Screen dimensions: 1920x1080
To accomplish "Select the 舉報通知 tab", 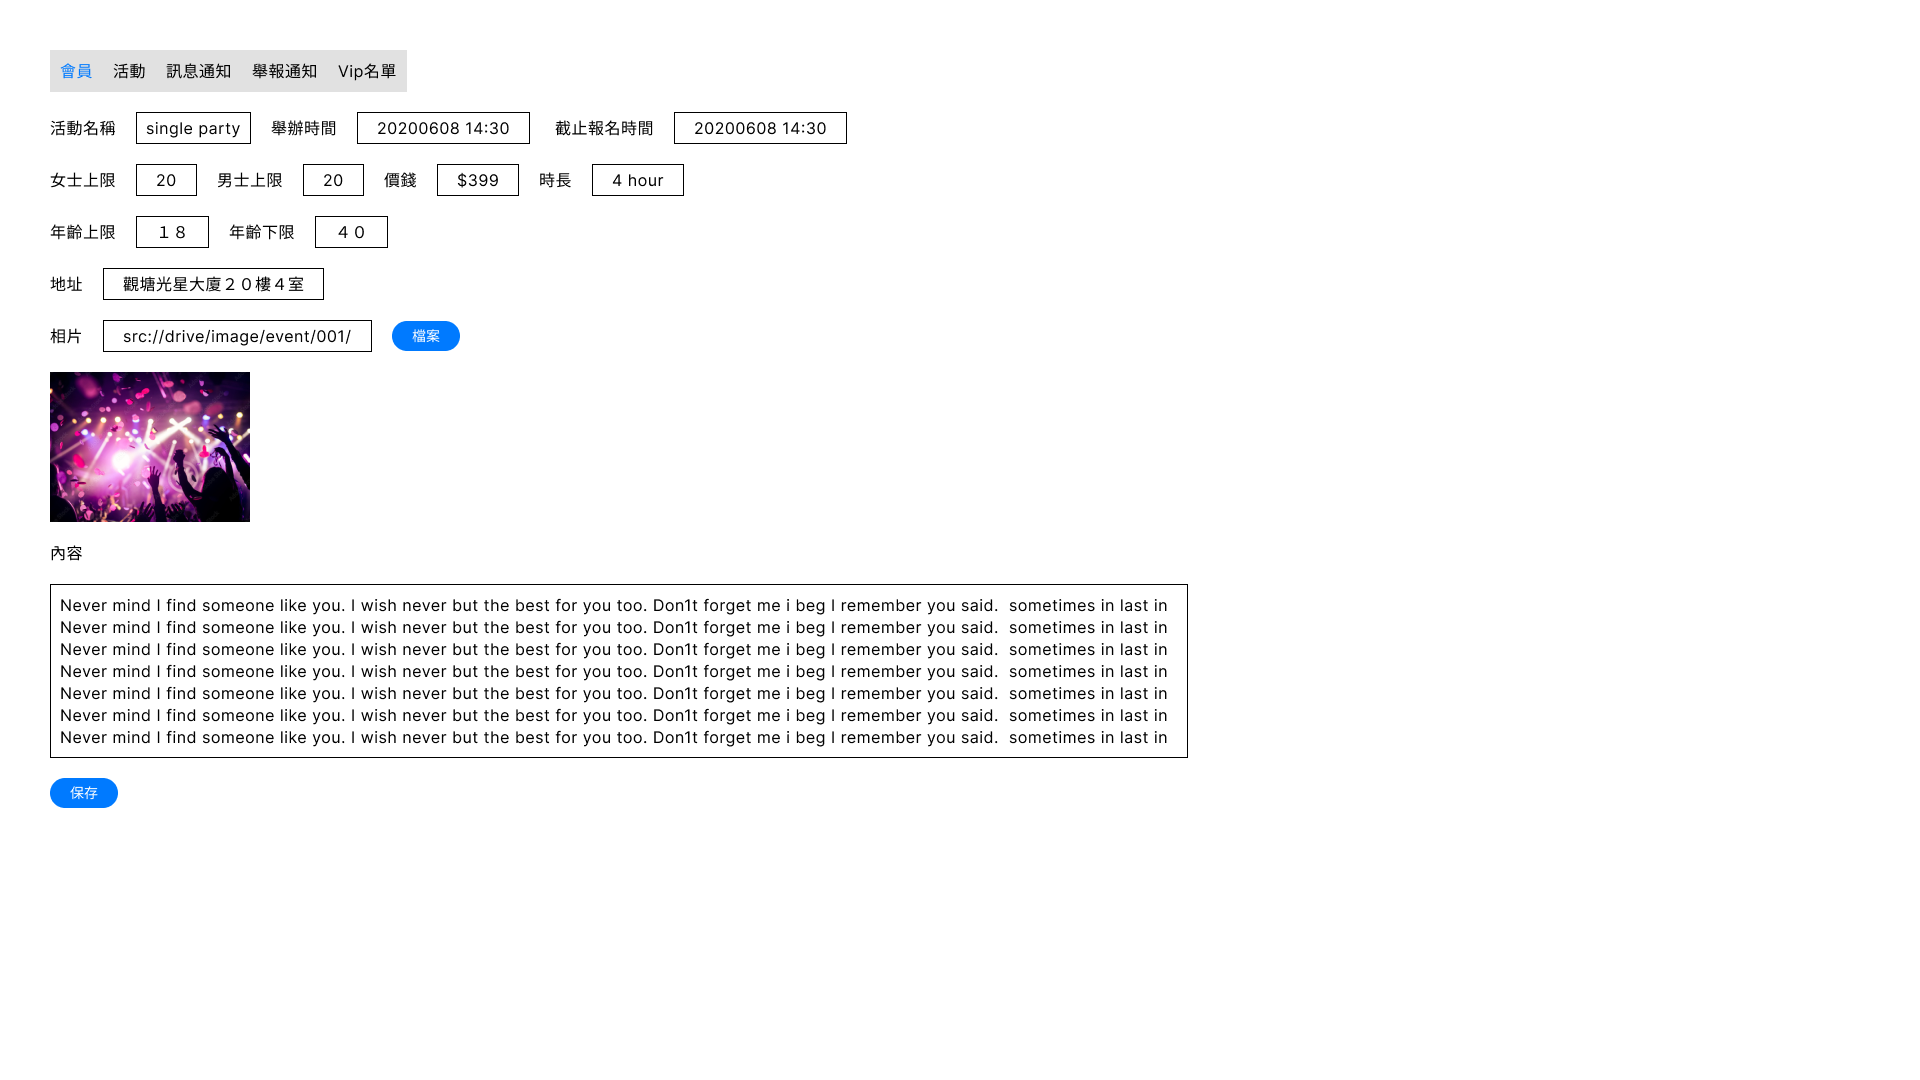I will (284, 71).
